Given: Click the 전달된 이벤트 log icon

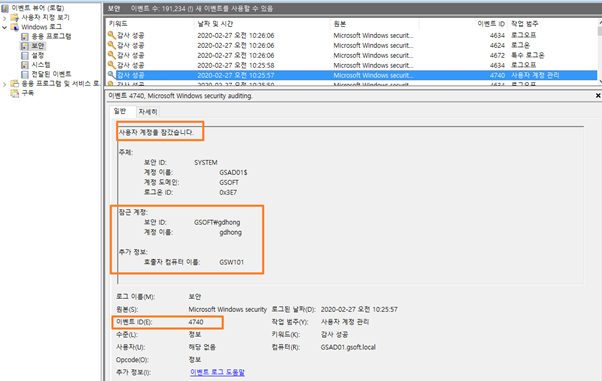Looking at the screenshot, I should [25, 74].
